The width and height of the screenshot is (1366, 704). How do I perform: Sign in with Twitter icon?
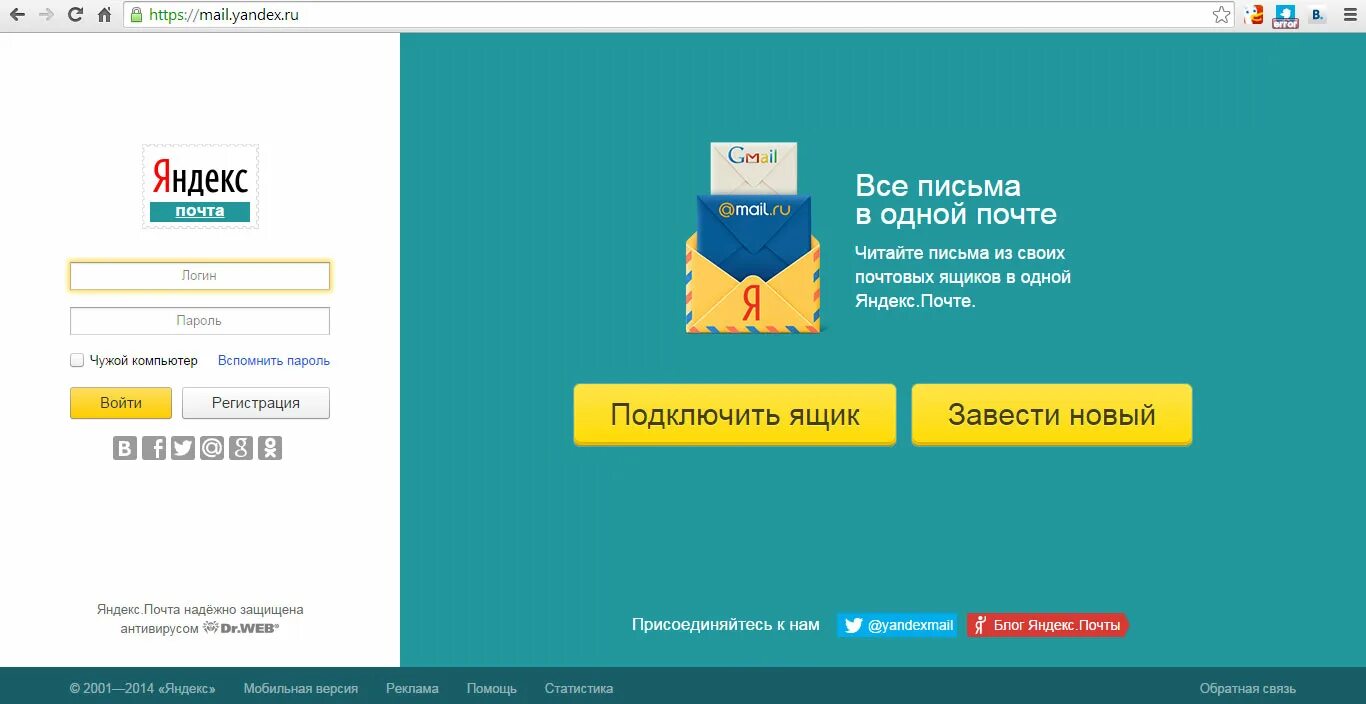[183, 448]
